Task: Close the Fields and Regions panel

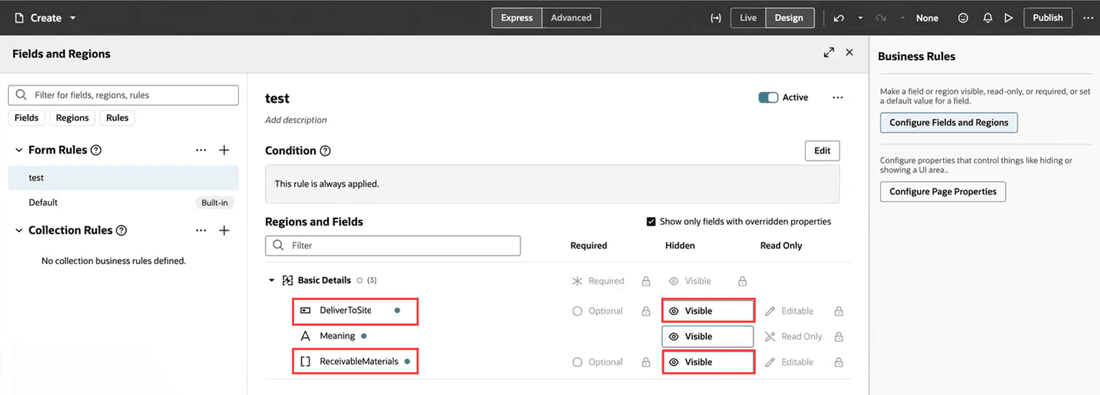Action: pyautogui.click(x=850, y=53)
